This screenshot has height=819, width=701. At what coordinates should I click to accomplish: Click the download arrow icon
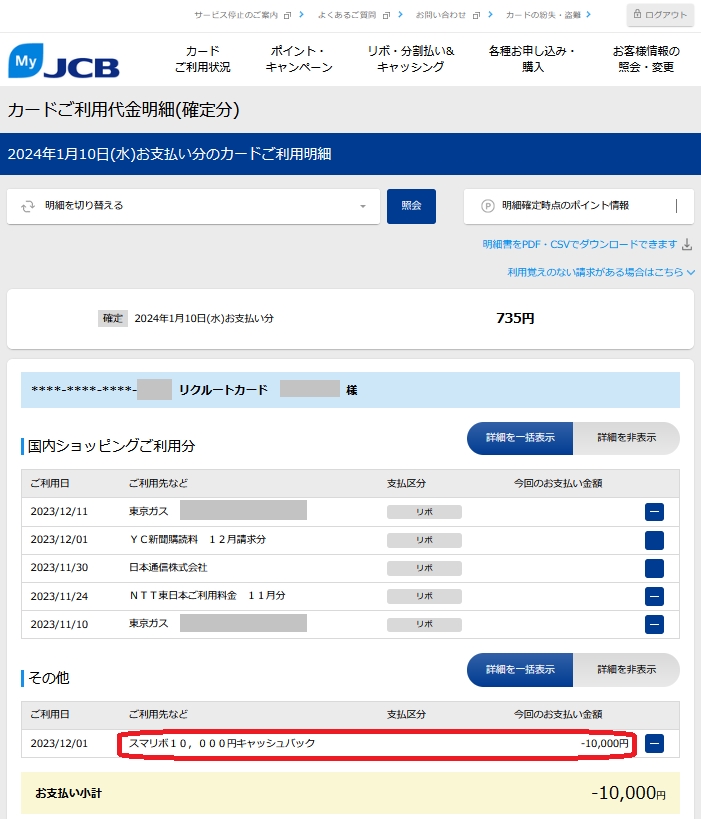[687, 244]
